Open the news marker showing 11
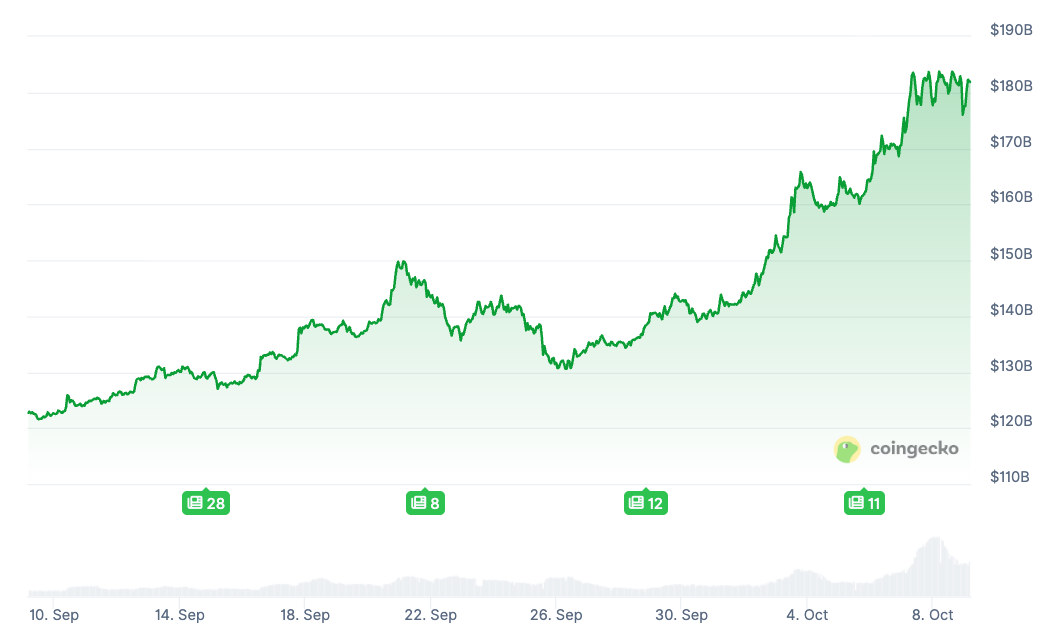The width and height of the screenshot is (1047, 639). point(865,503)
